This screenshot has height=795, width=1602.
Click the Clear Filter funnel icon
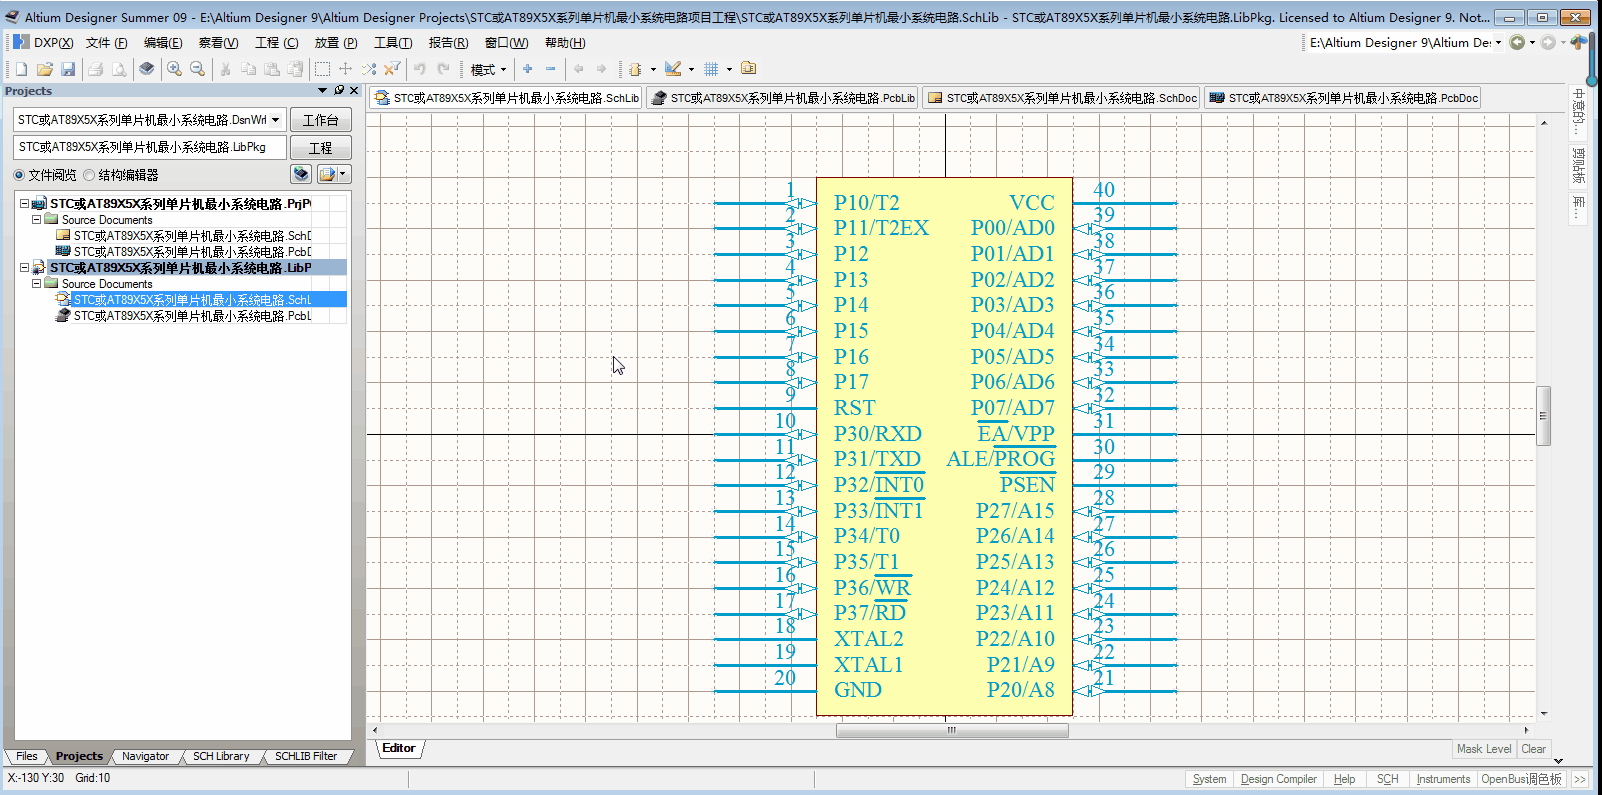(x=392, y=69)
